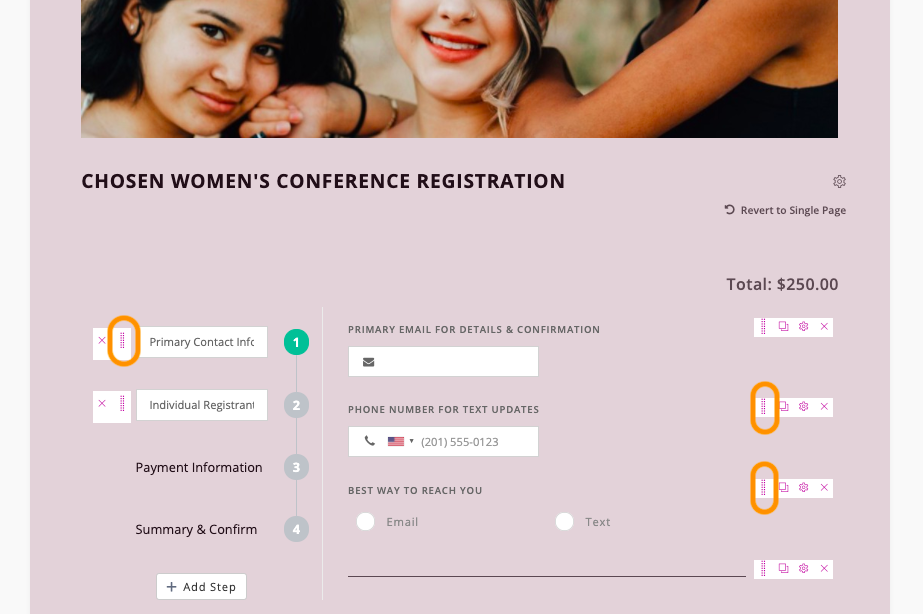Select the Email radio option

click(x=366, y=522)
